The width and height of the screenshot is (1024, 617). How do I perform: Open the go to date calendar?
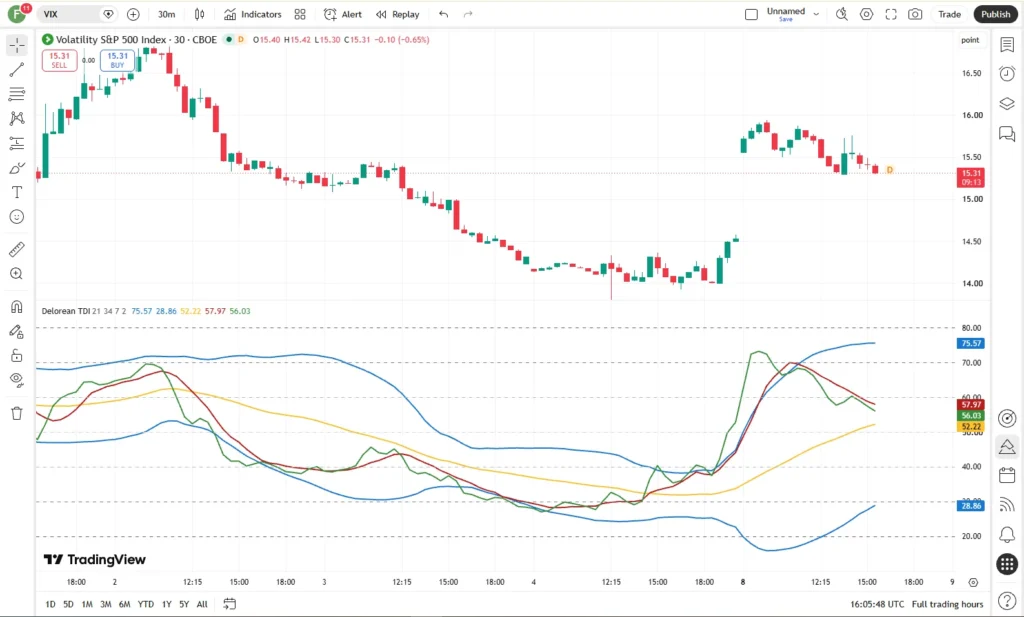[x=229, y=604]
